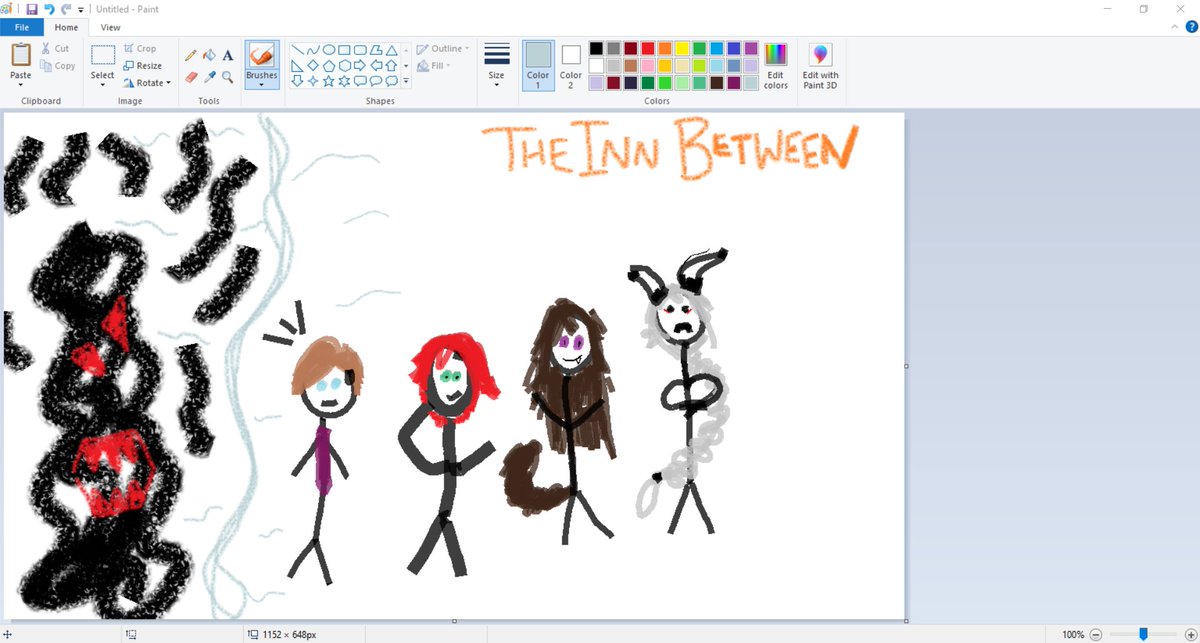This screenshot has width=1200, height=643.
Task: Pick the black color swatch
Action: point(596,48)
